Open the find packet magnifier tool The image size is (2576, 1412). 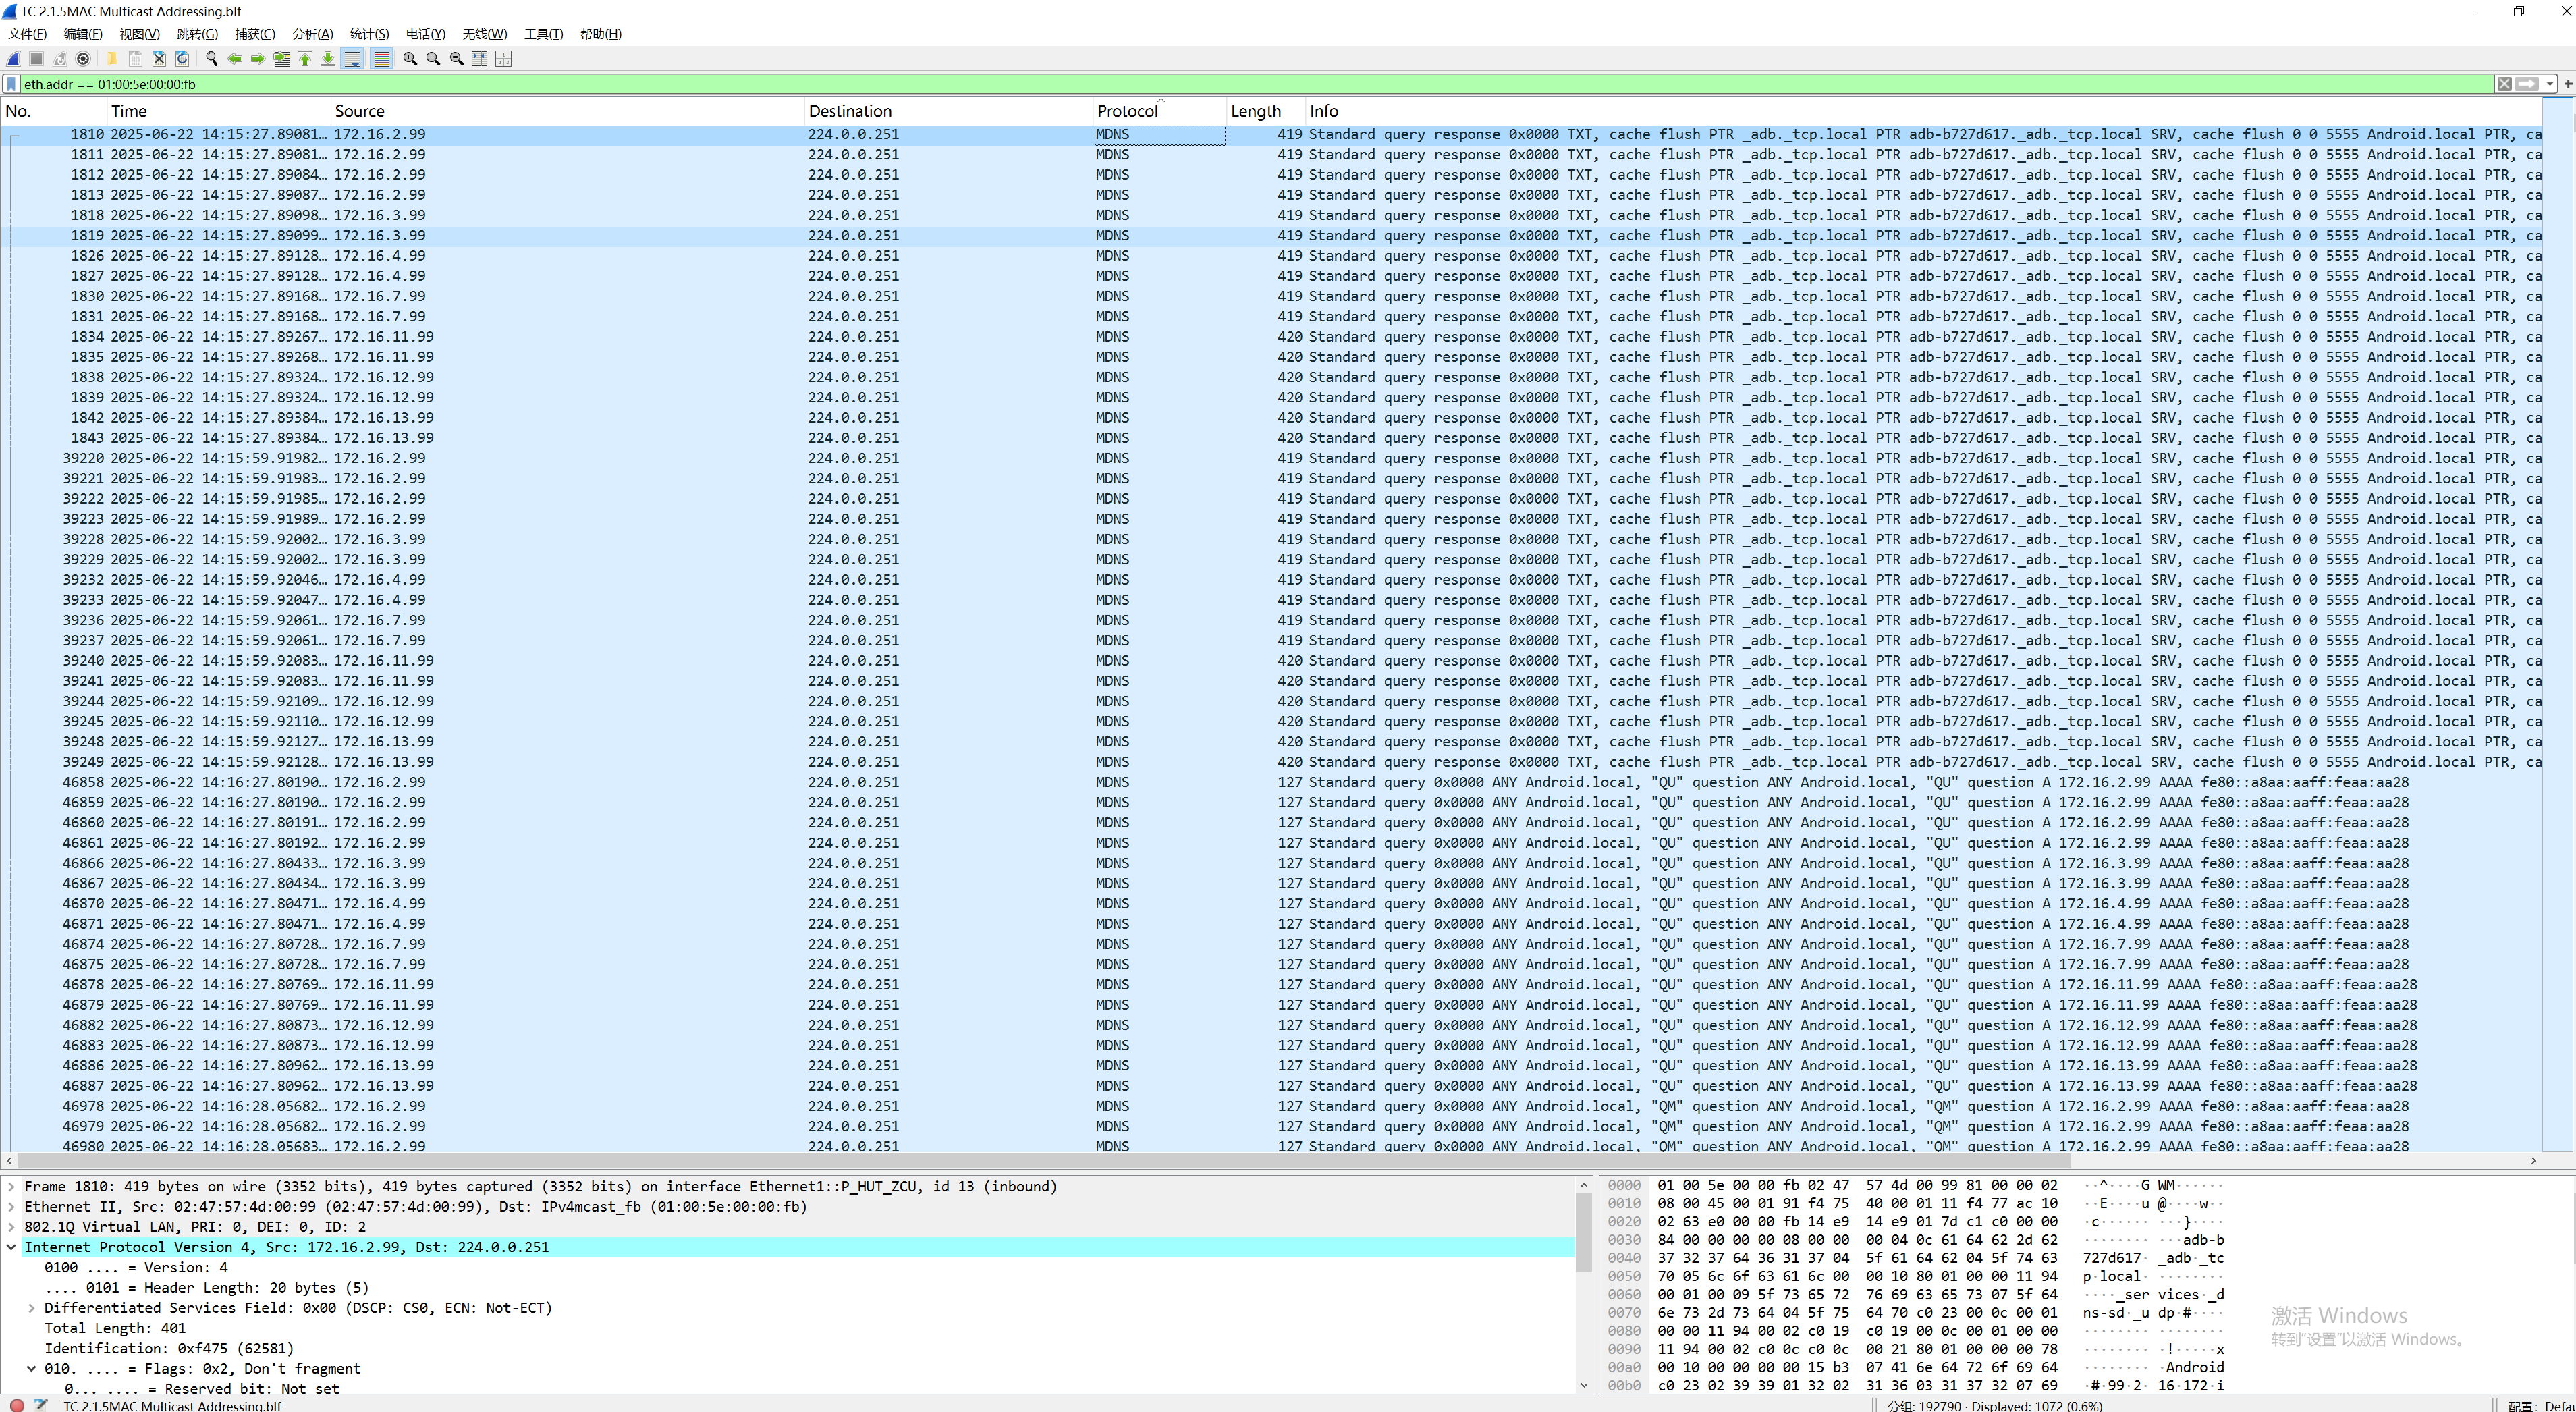[211, 59]
